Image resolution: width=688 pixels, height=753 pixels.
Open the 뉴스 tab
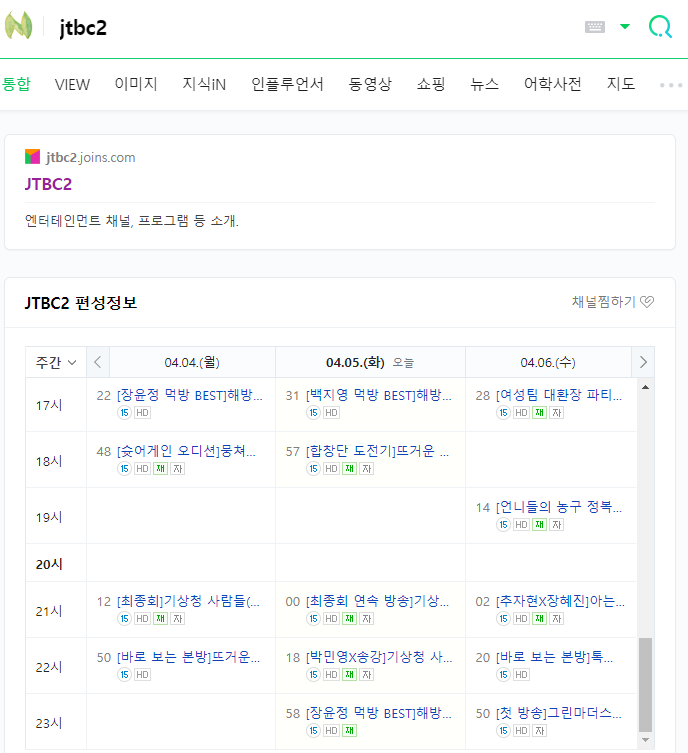484,84
